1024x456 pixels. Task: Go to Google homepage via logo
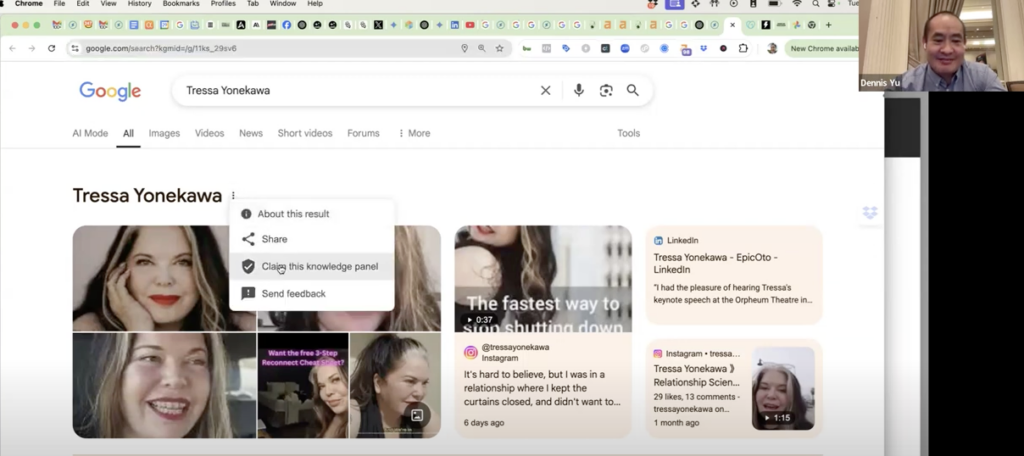click(x=110, y=91)
